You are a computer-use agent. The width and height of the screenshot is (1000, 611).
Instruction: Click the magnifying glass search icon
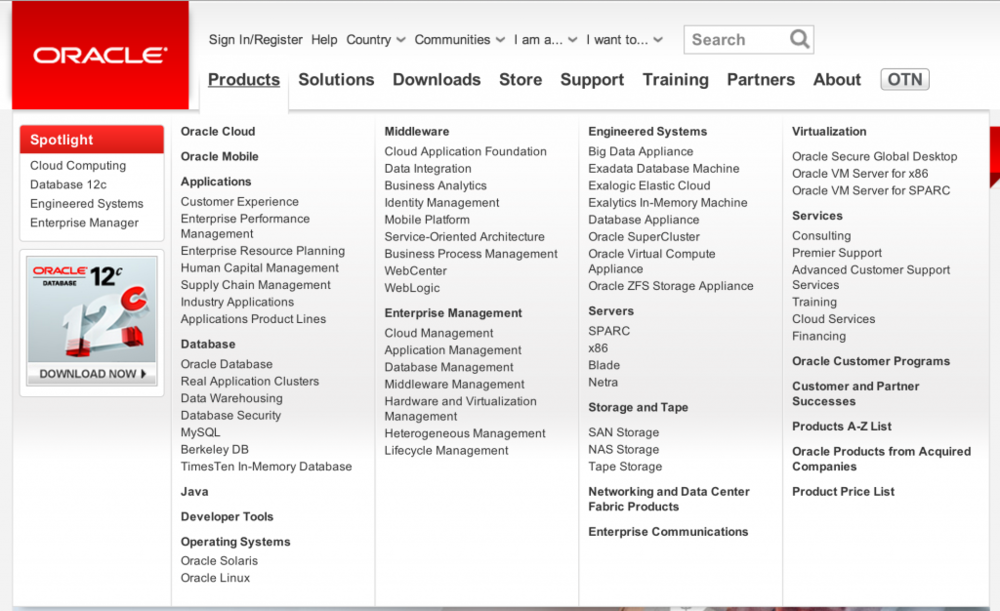coord(799,40)
